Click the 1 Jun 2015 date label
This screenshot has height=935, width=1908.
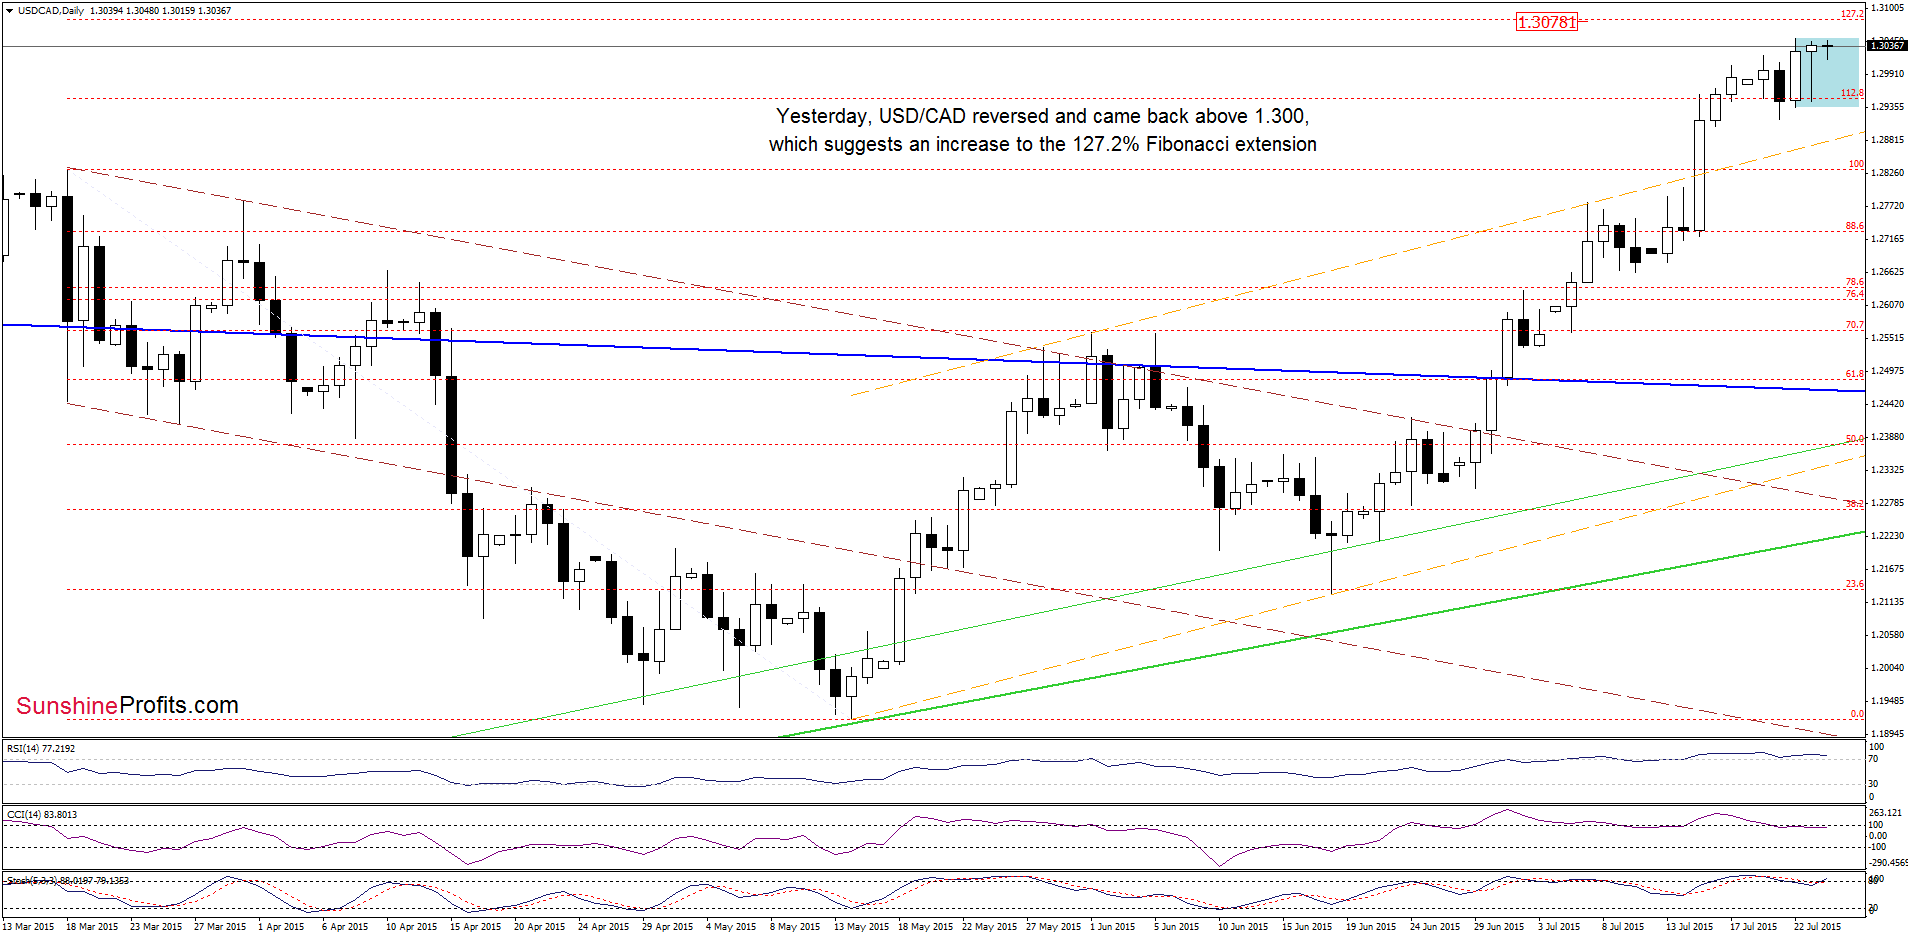[1113, 927]
